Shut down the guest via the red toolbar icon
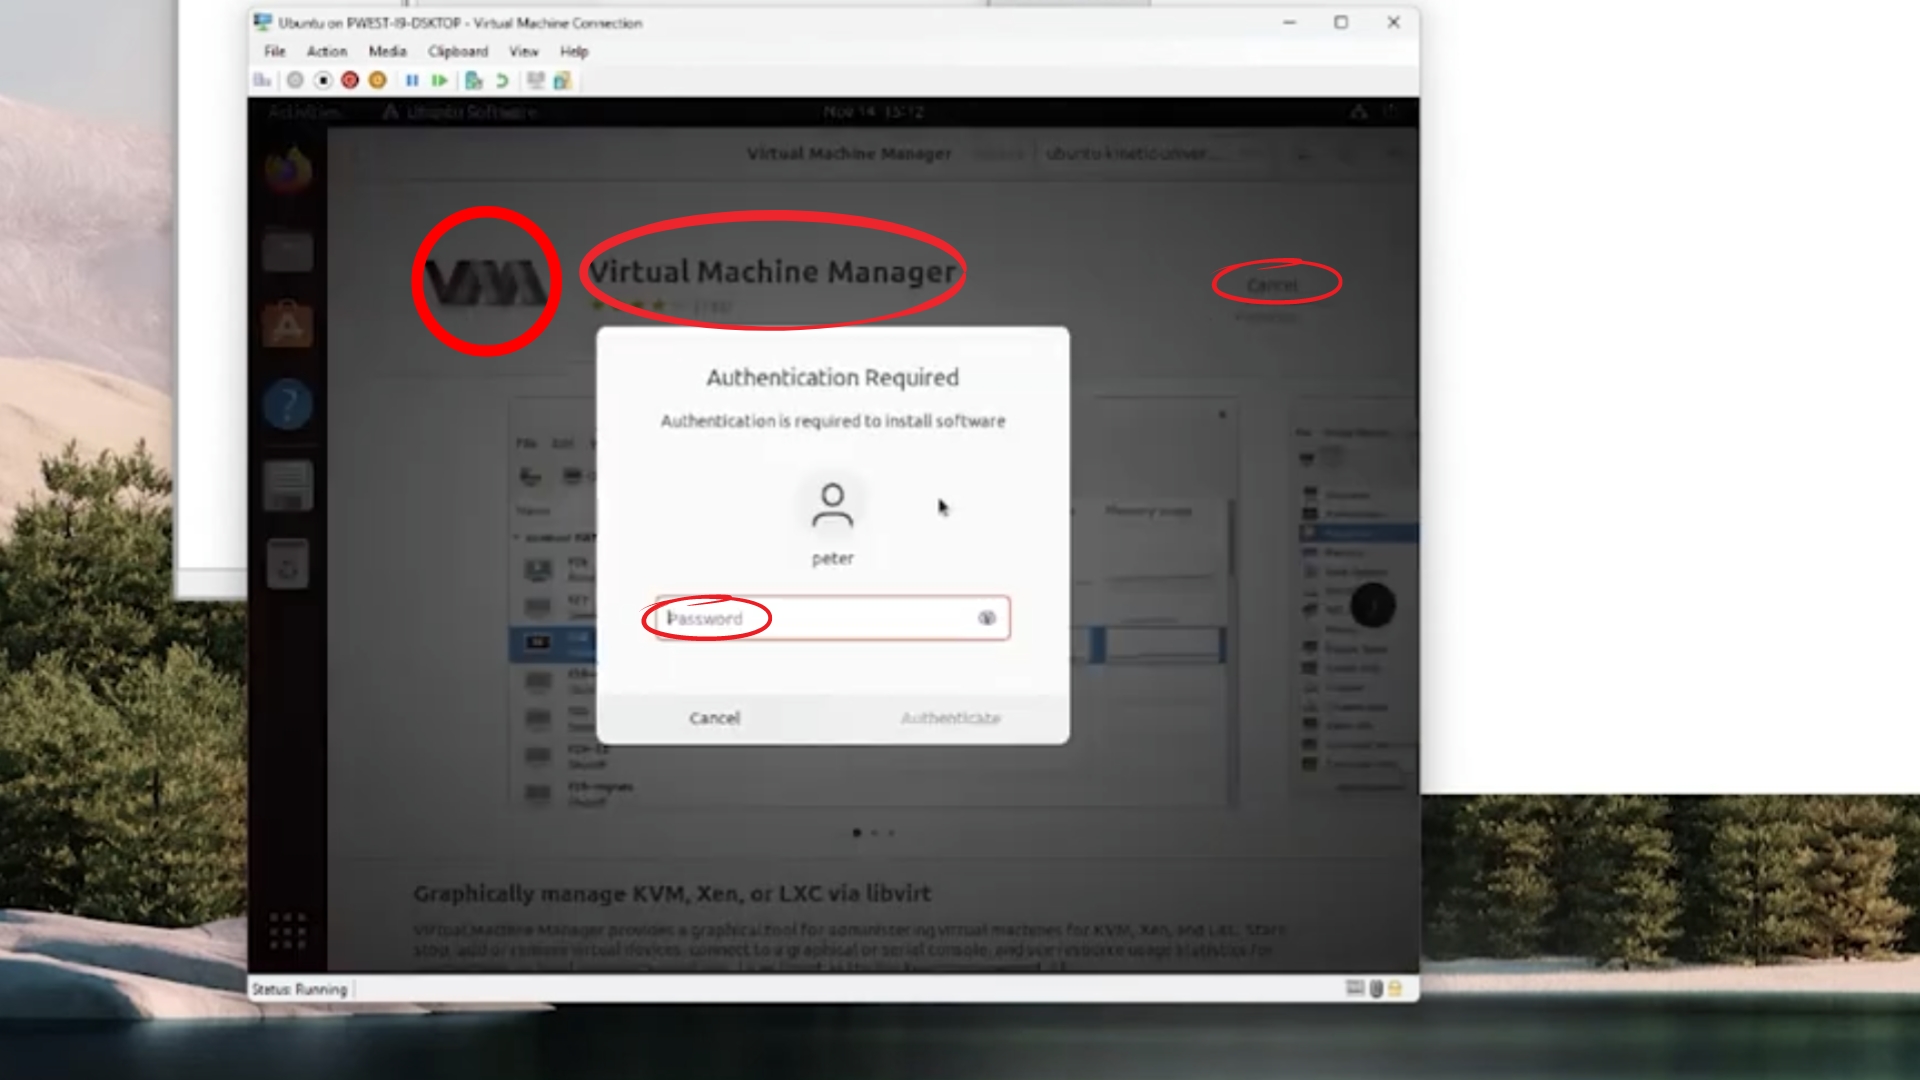This screenshot has width=1920, height=1080. tap(349, 81)
